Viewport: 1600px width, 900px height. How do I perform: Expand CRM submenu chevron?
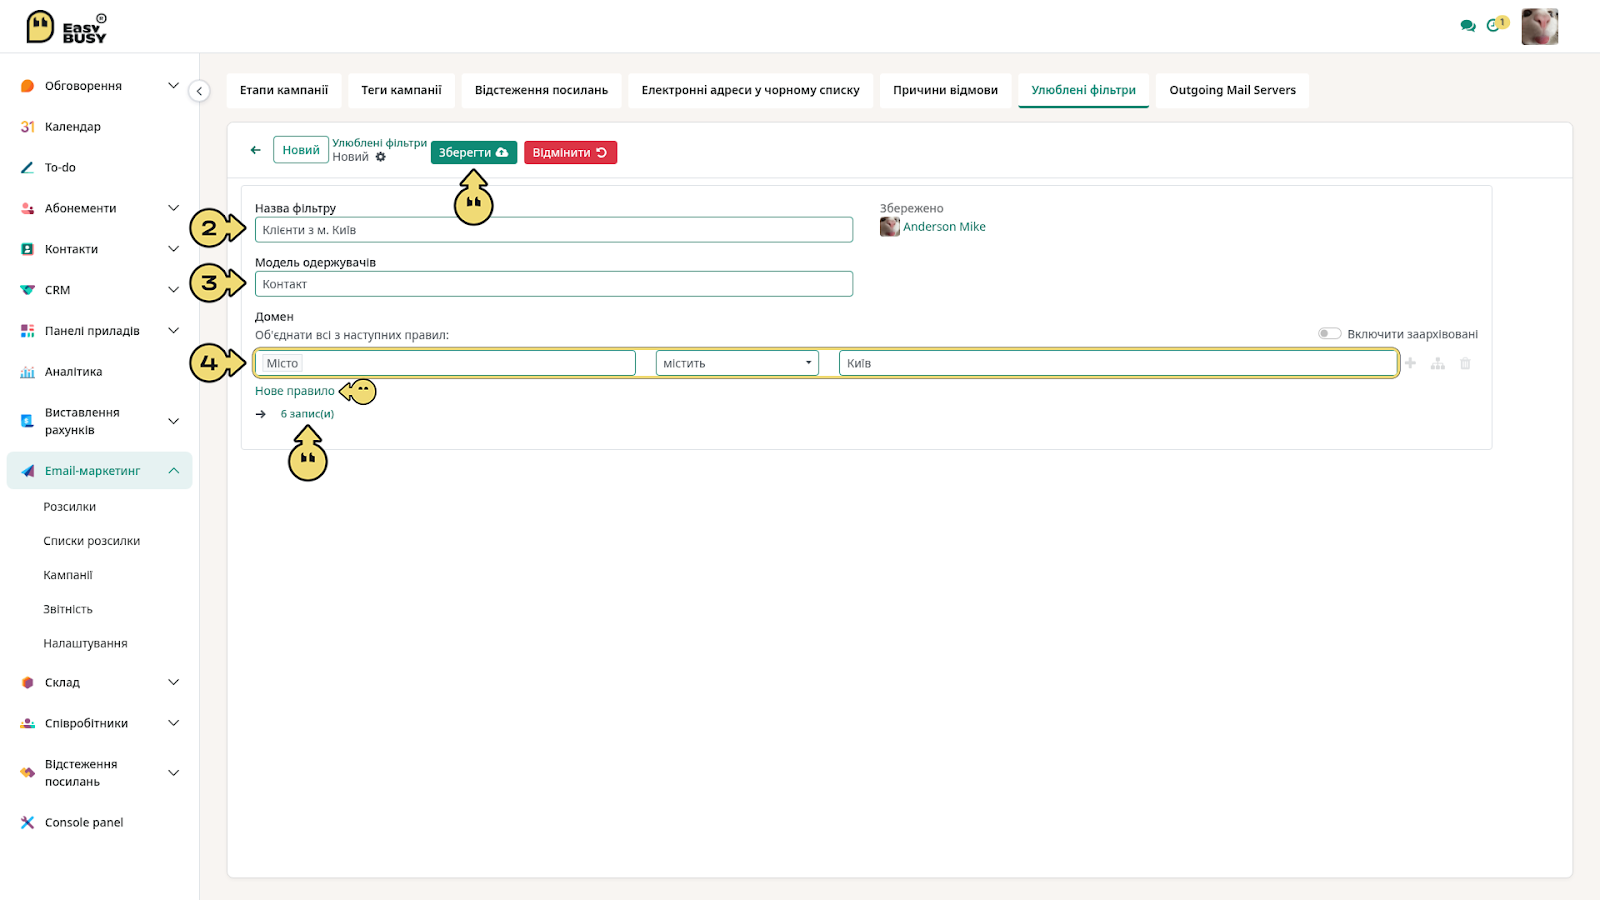click(x=173, y=291)
